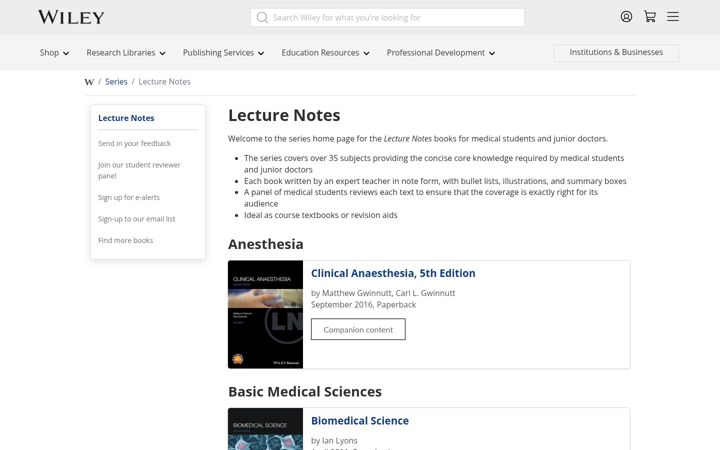
Task: Open the shopping cart icon
Action: point(650,17)
